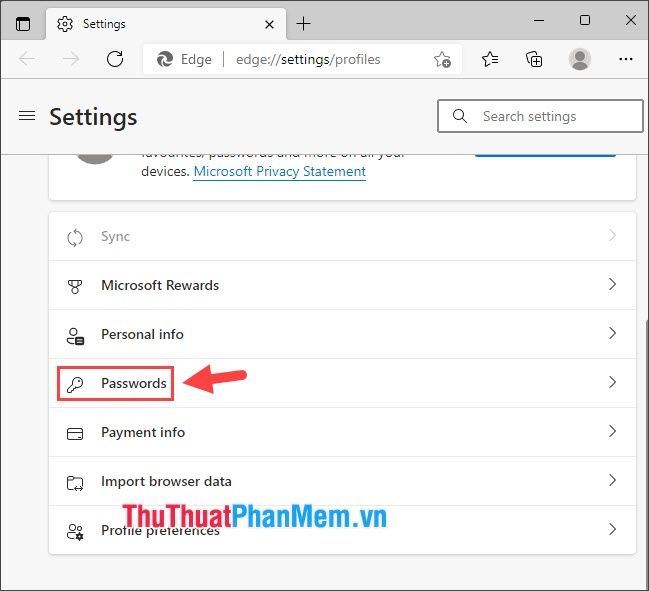
Task: Click the Import browser data folder icon
Action: tap(75, 483)
